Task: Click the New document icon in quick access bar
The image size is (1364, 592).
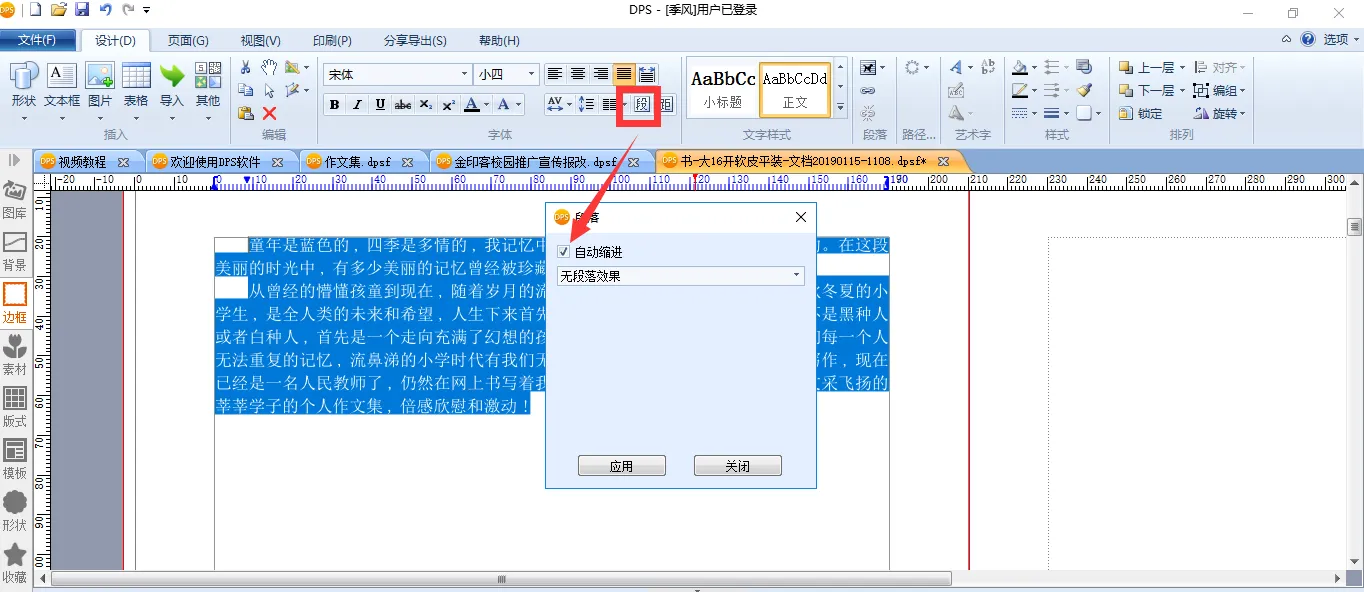Action: click(x=36, y=10)
